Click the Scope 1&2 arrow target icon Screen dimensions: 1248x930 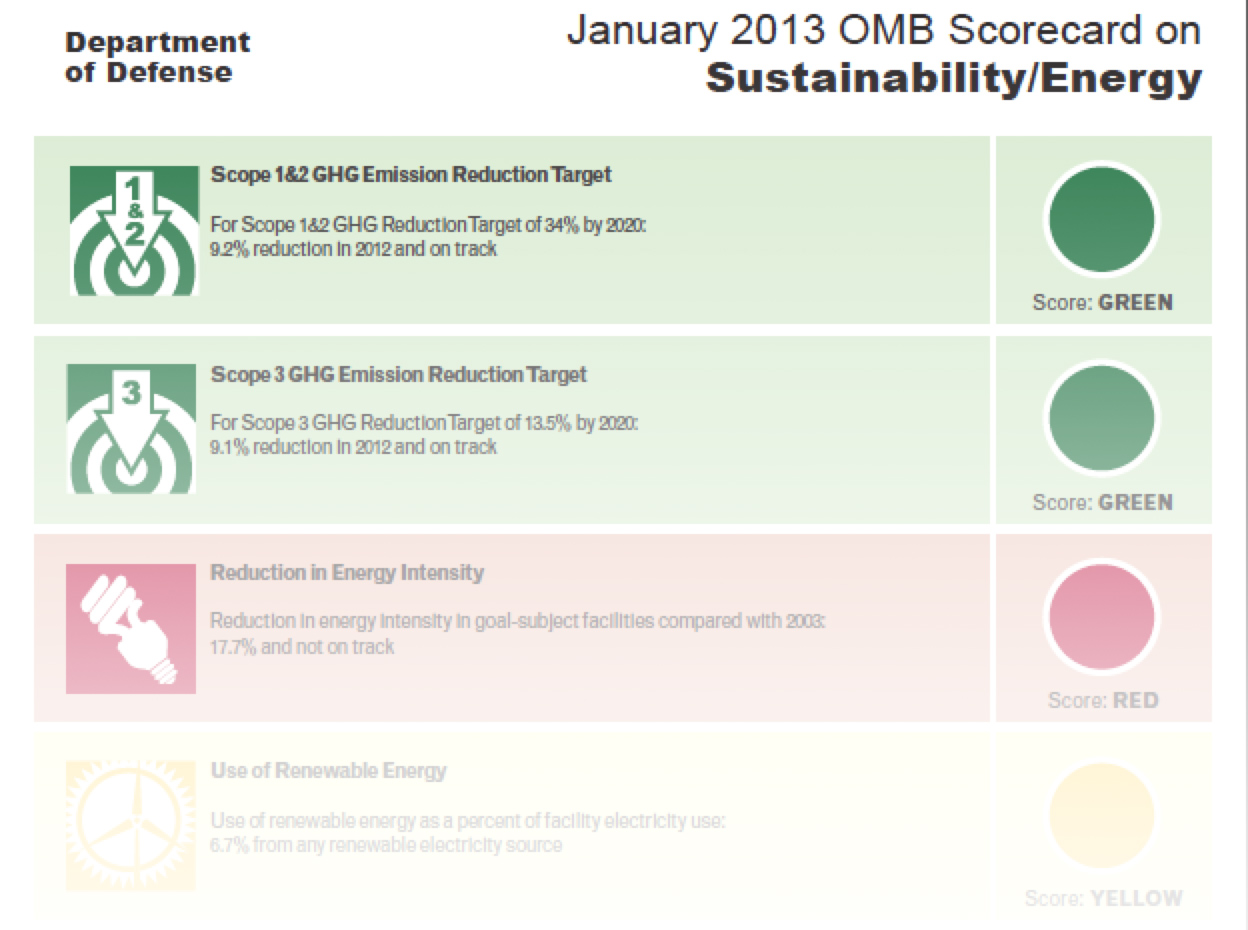coord(134,231)
